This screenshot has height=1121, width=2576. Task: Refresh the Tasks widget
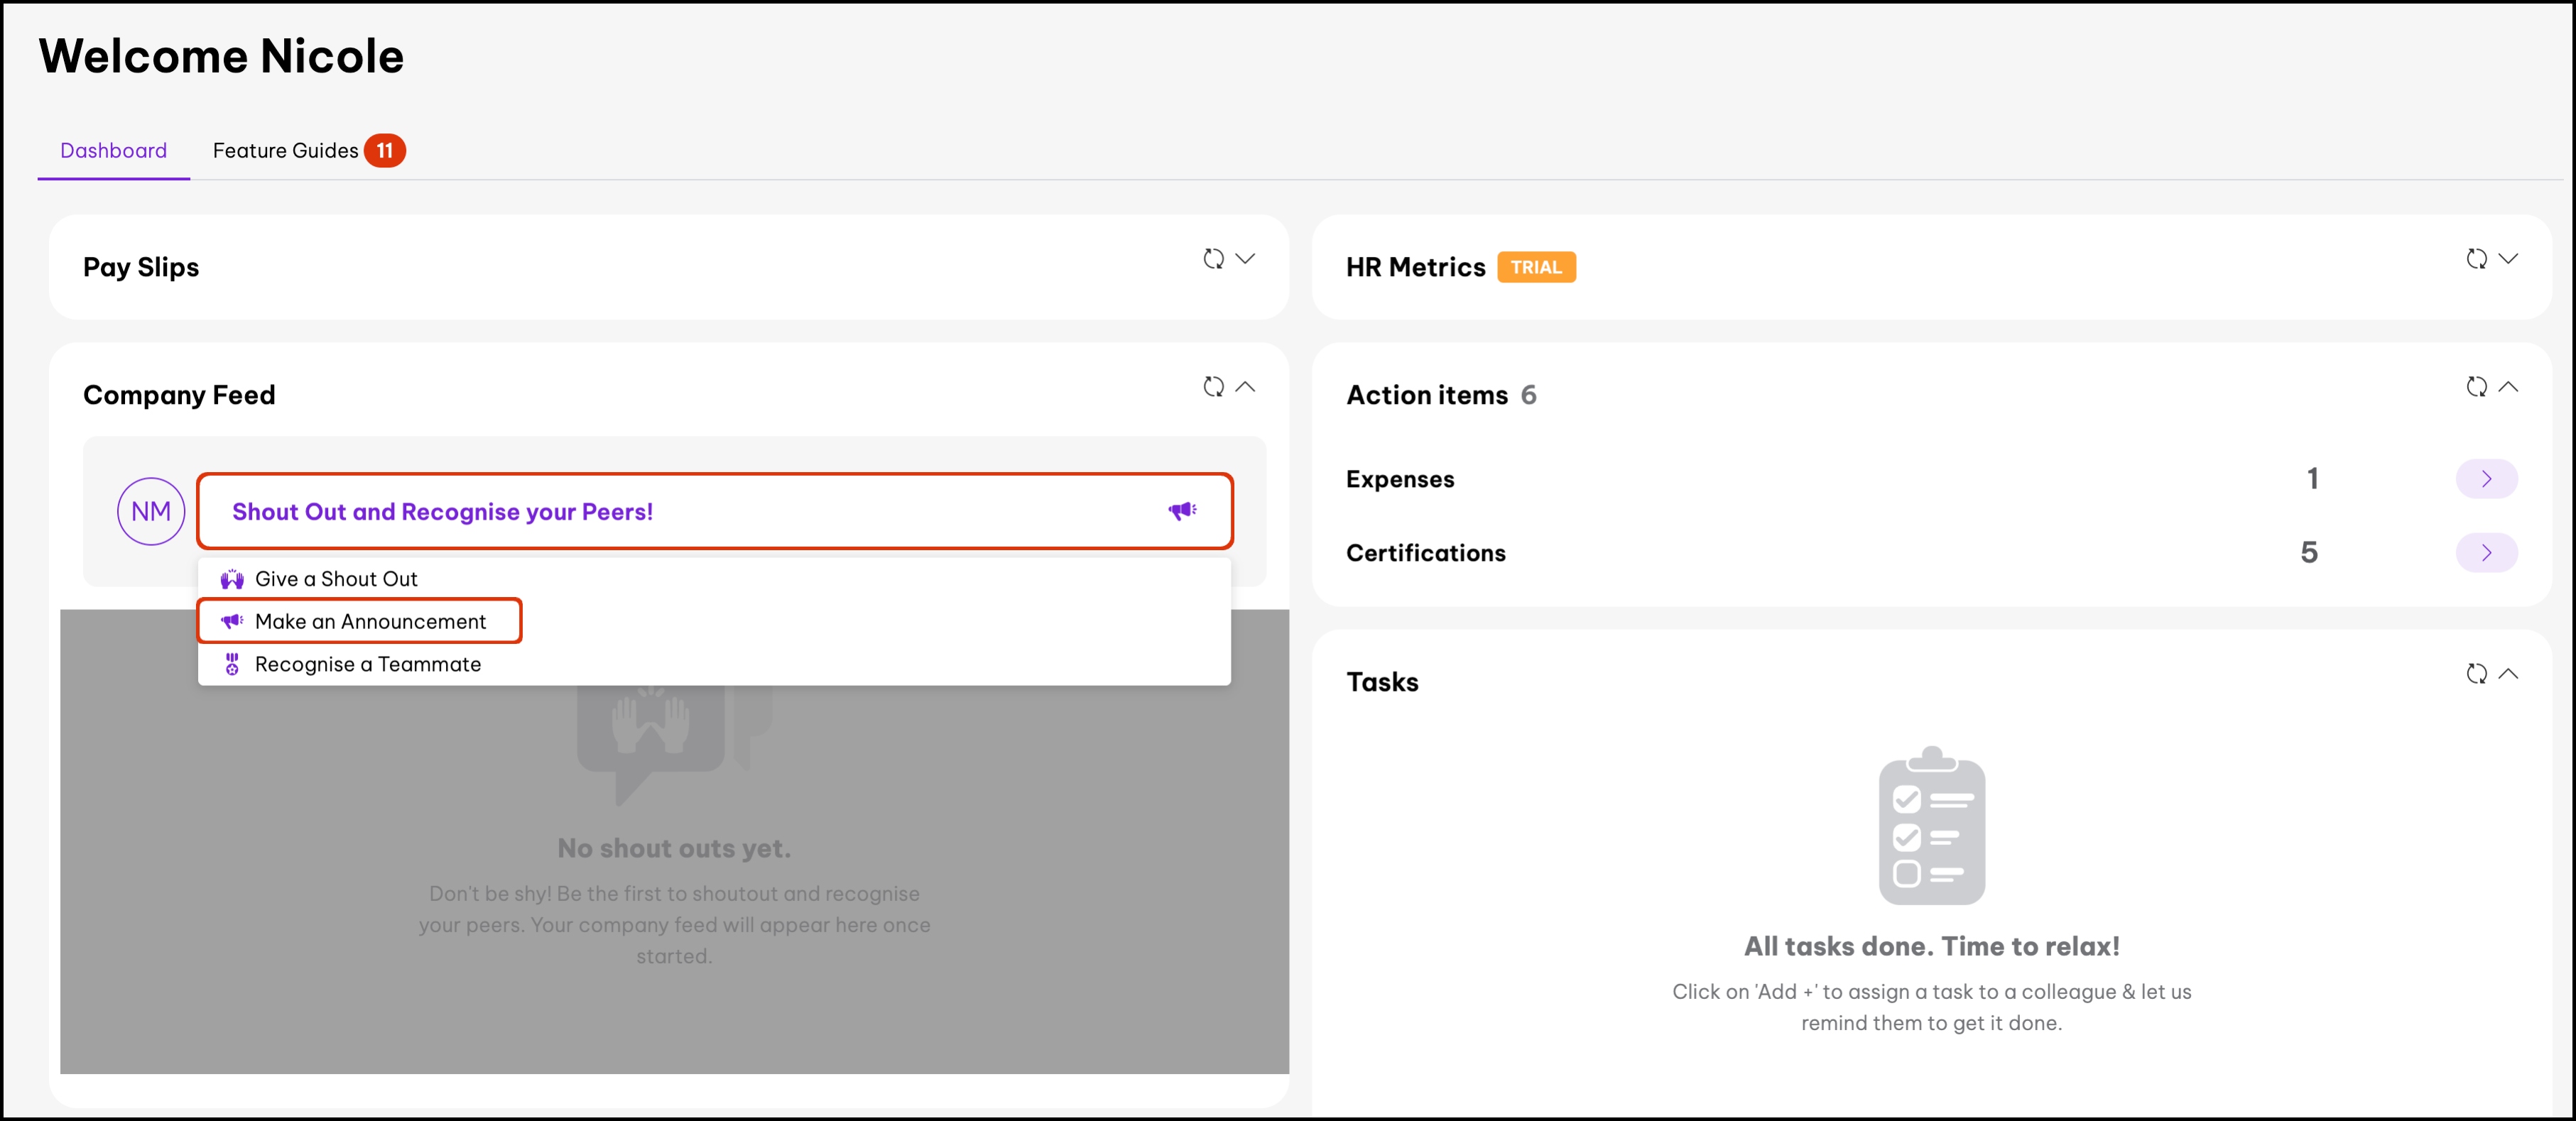pos(2476,674)
